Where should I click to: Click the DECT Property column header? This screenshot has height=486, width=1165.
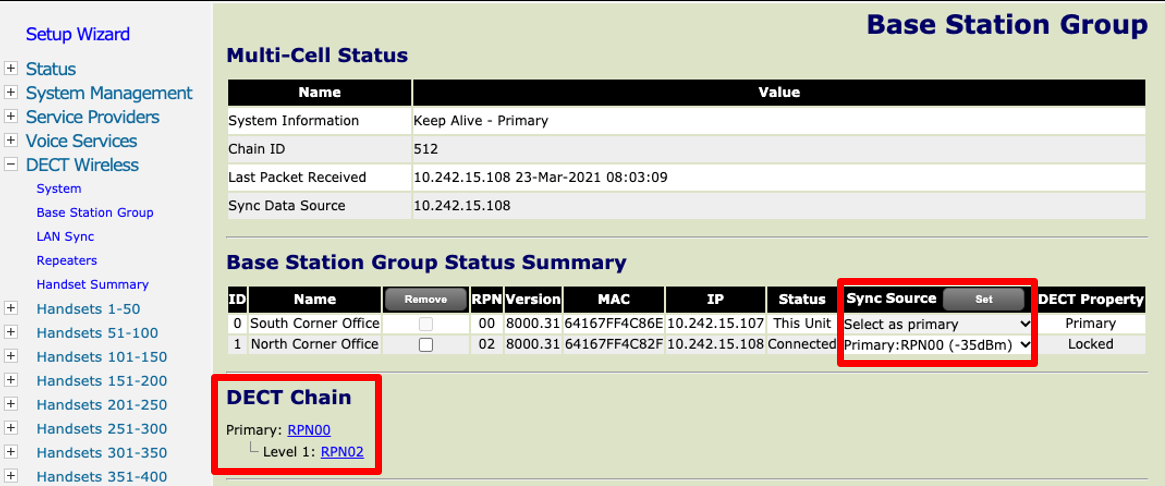1091,299
